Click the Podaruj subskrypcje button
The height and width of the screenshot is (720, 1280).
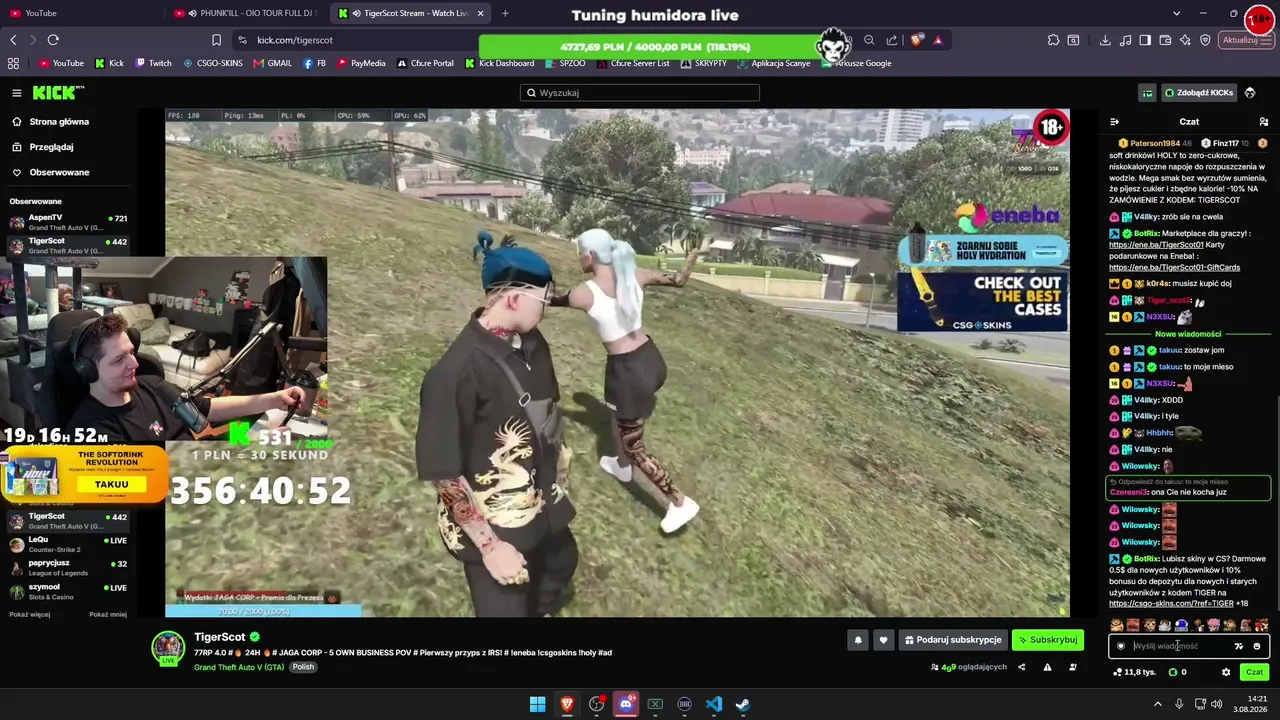[952, 640]
